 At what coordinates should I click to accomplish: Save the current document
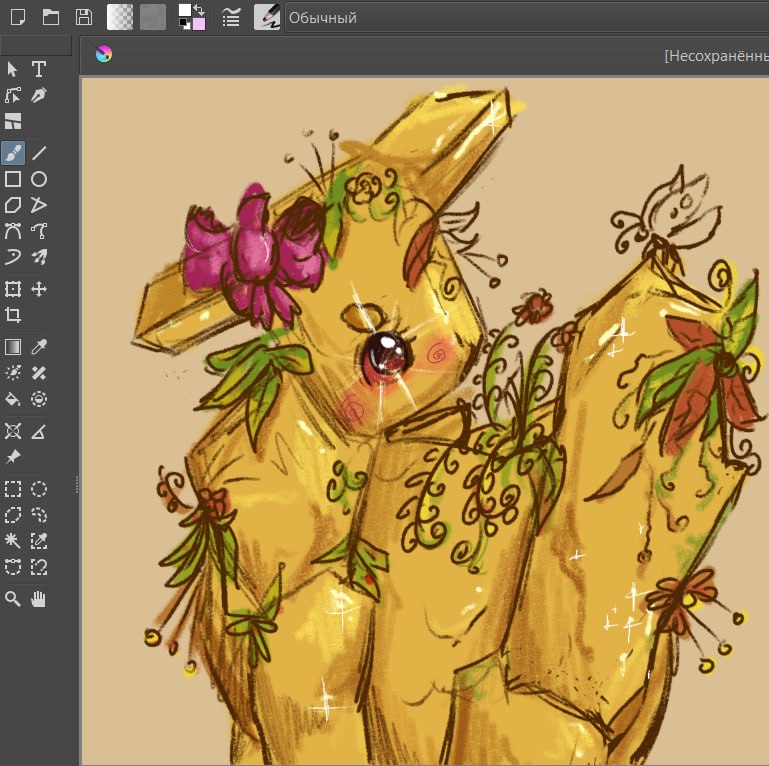84,17
